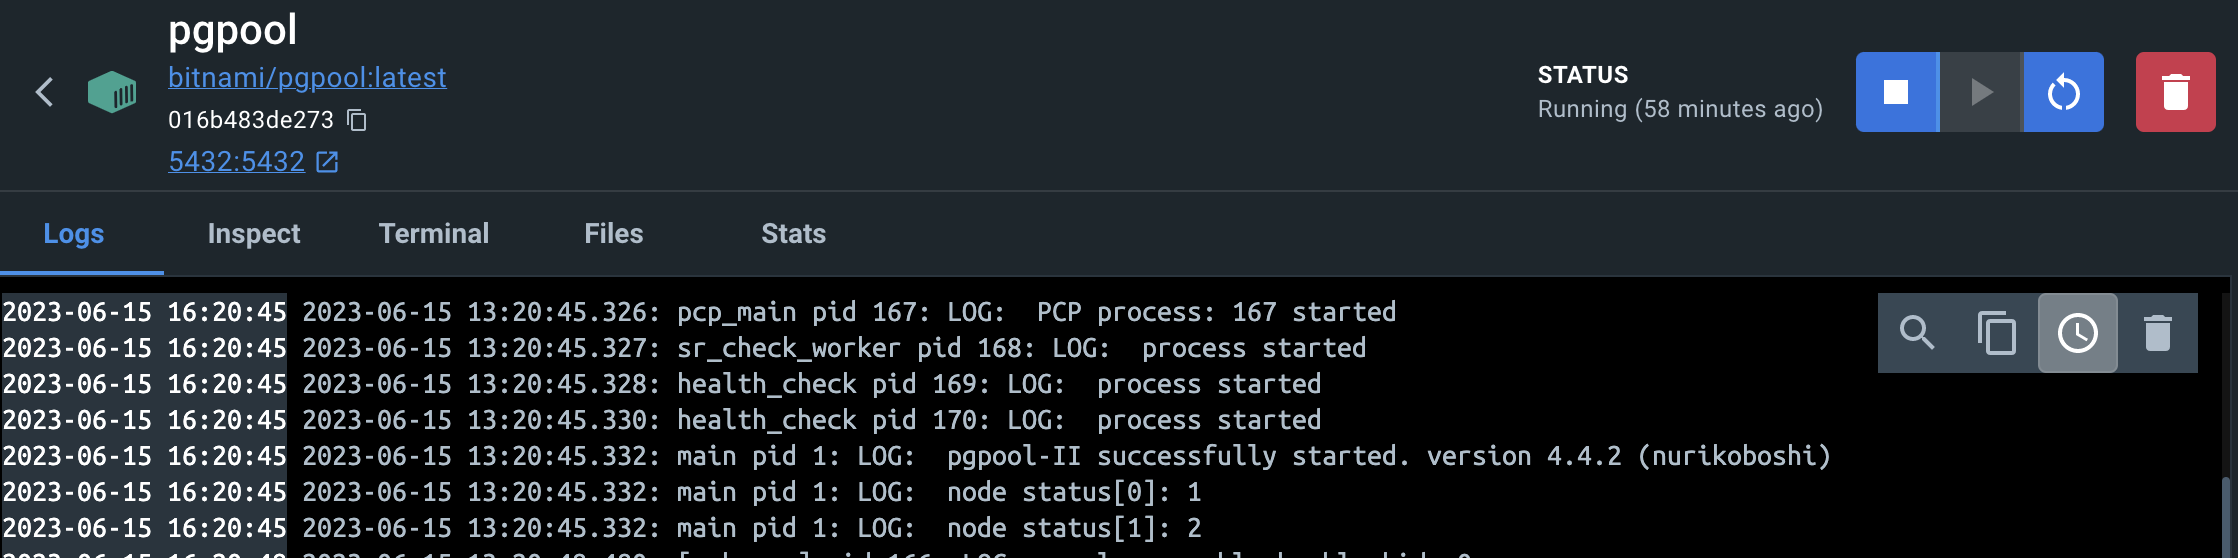Image resolution: width=2238 pixels, height=558 pixels.
Task: View the Stats tab
Action: [794, 234]
